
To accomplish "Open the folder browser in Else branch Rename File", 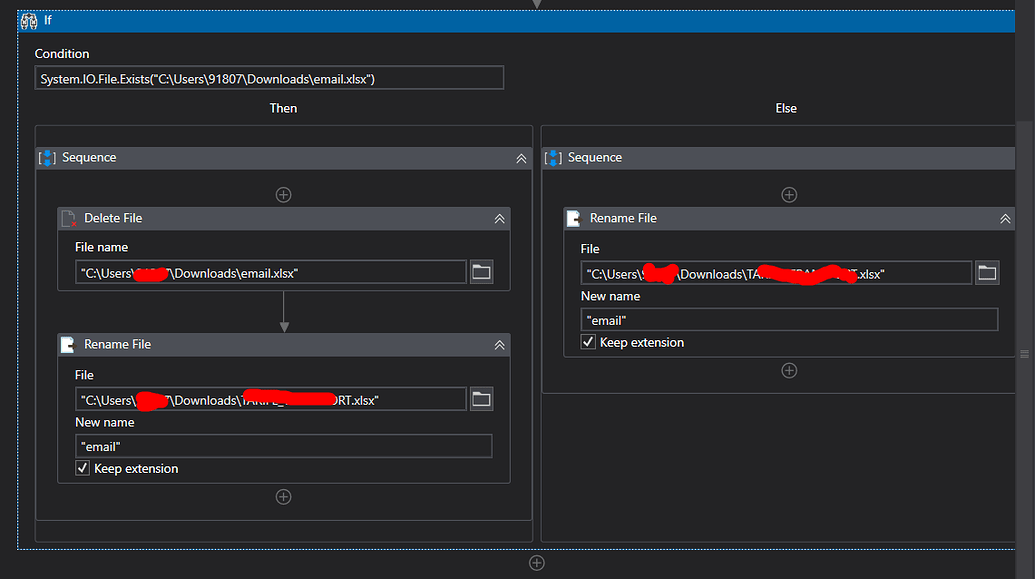I will point(987,272).
